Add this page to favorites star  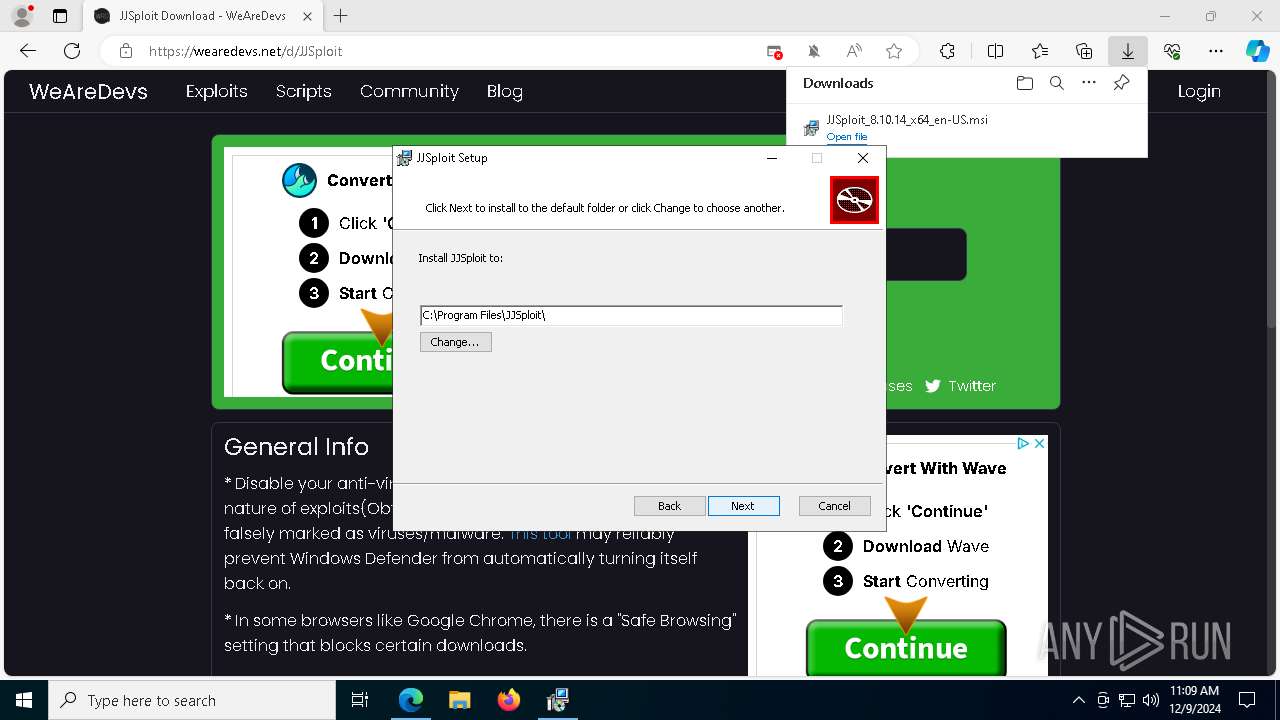pyautogui.click(x=894, y=51)
